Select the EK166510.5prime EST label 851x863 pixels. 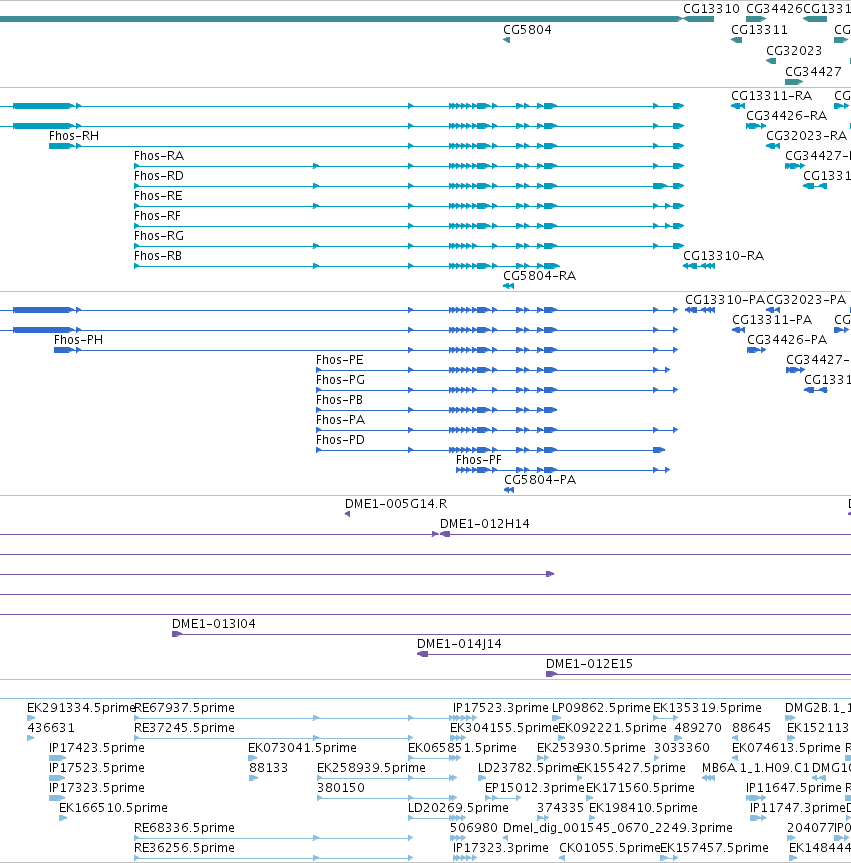coord(113,808)
